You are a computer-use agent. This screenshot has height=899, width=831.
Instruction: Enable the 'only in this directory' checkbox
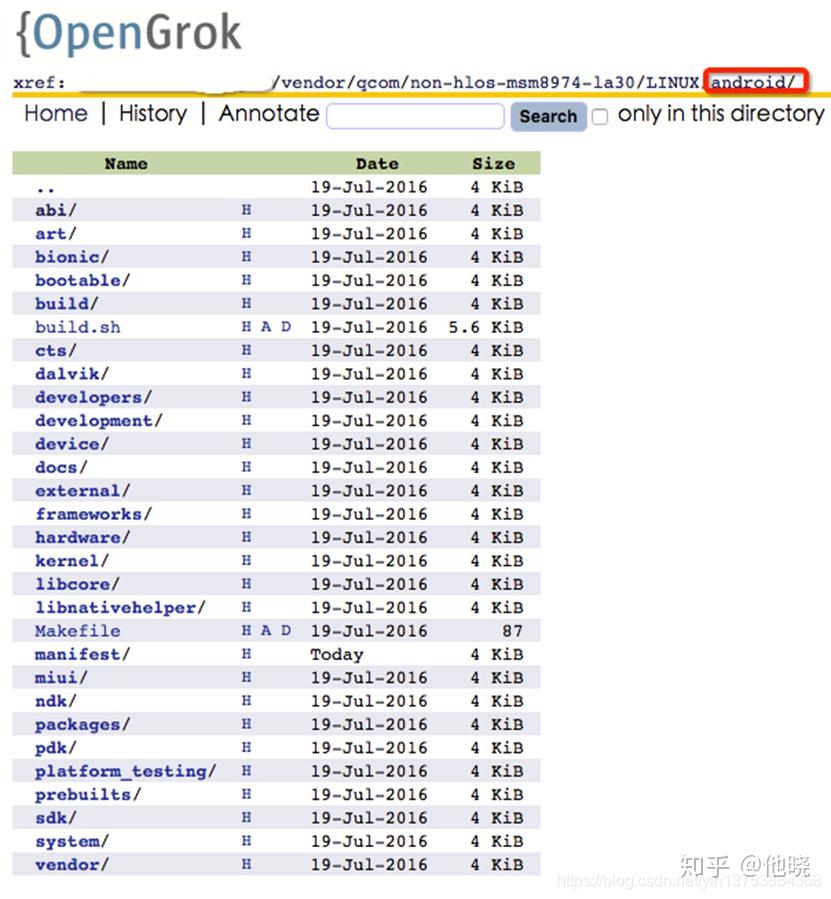pyautogui.click(x=599, y=117)
